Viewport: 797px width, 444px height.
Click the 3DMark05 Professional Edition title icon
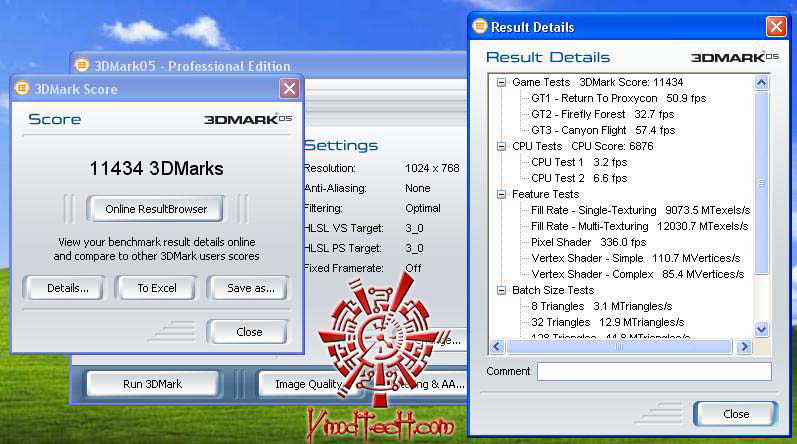(82, 65)
